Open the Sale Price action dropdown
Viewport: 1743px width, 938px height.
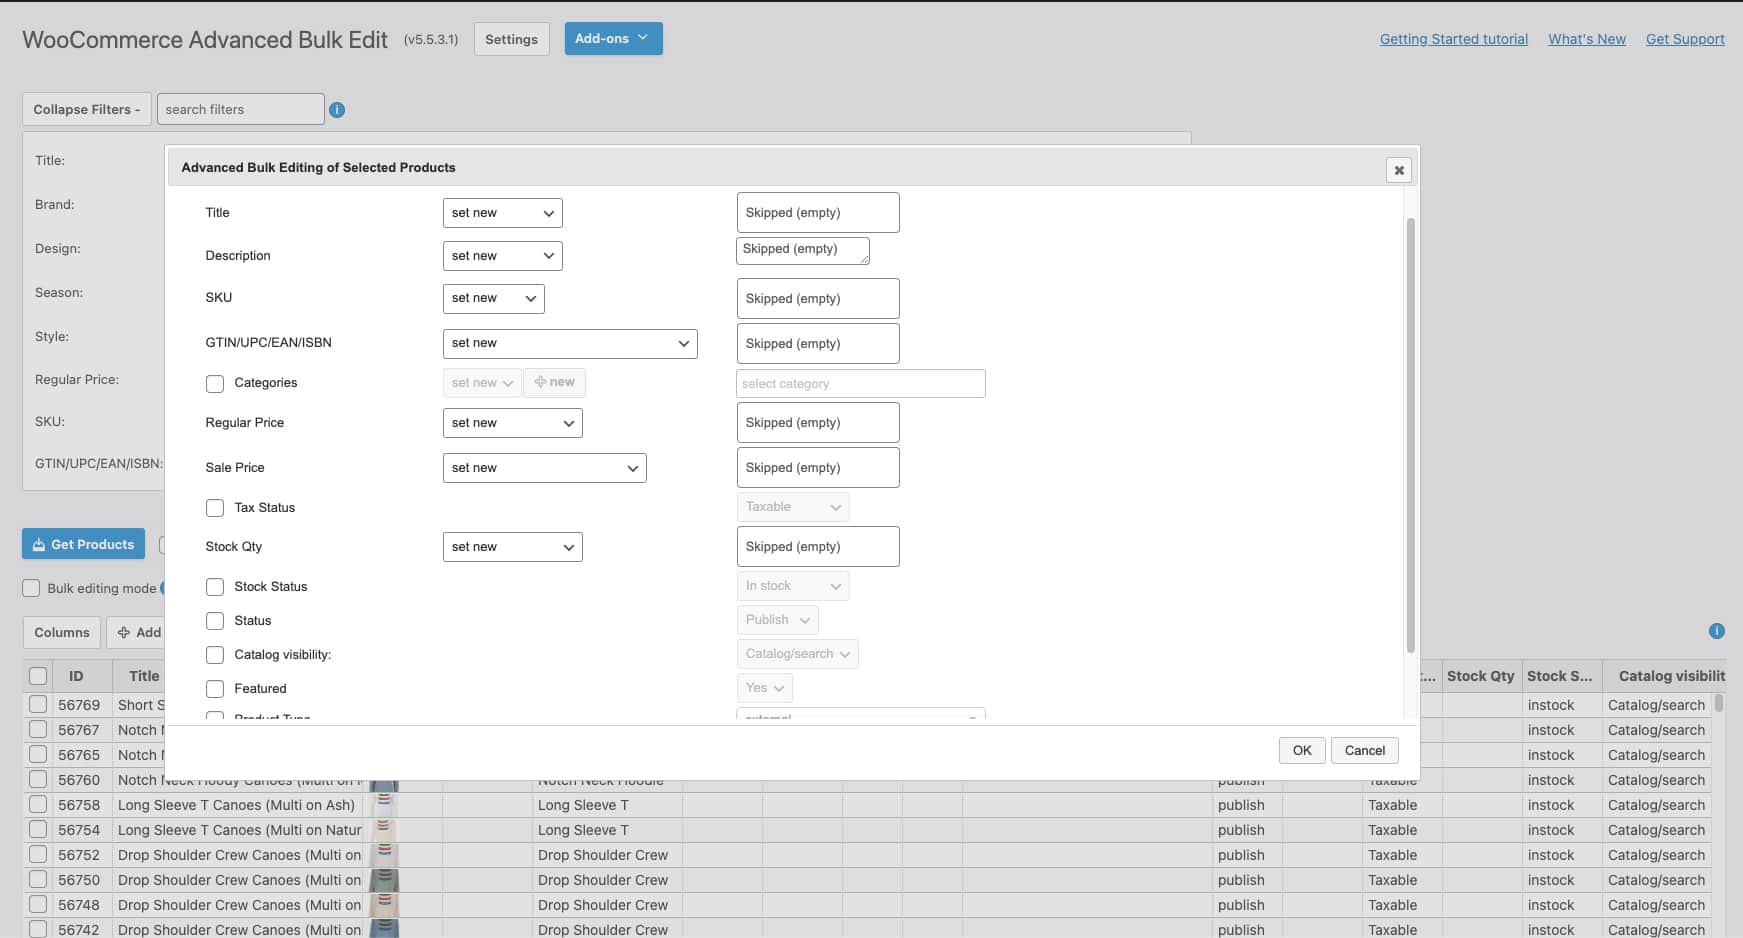coord(544,468)
